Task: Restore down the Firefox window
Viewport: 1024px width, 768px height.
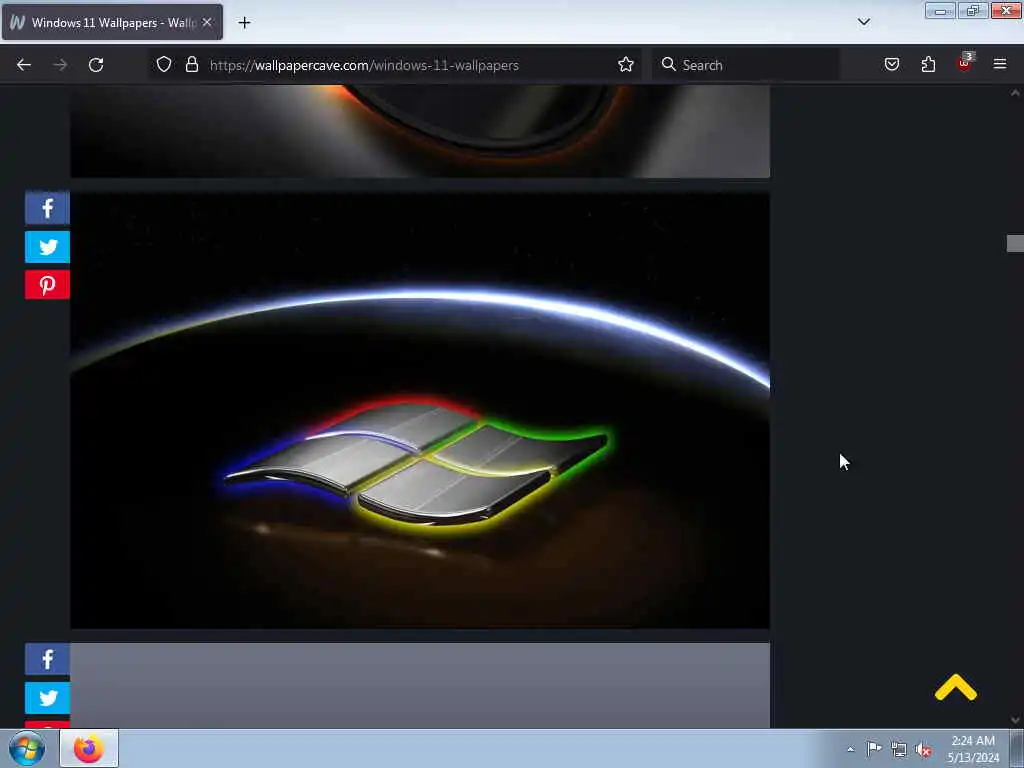Action: pyautogui.click(x=973, y=11)
